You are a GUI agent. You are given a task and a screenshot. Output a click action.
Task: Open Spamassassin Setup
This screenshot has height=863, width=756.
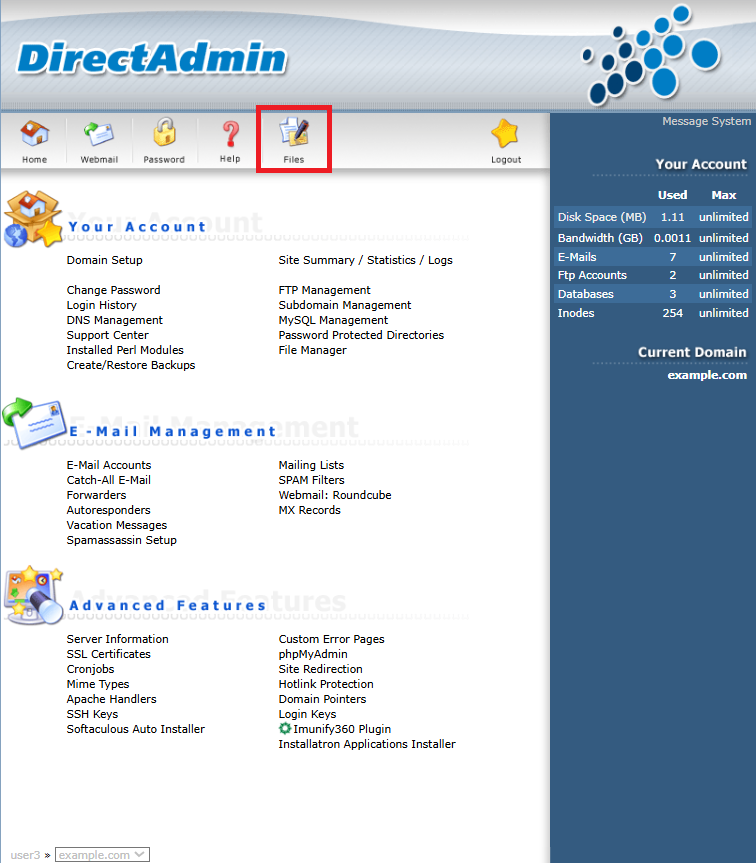tap(122, 540)
